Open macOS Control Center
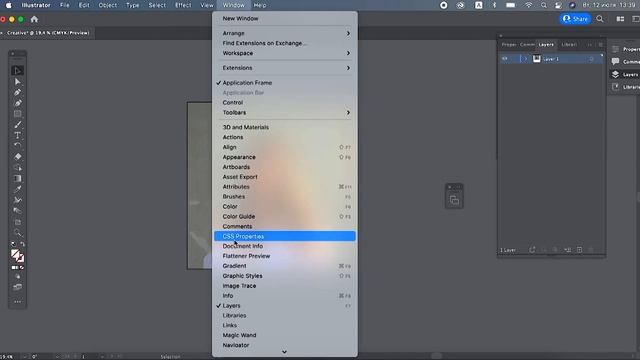 point(558,5)
